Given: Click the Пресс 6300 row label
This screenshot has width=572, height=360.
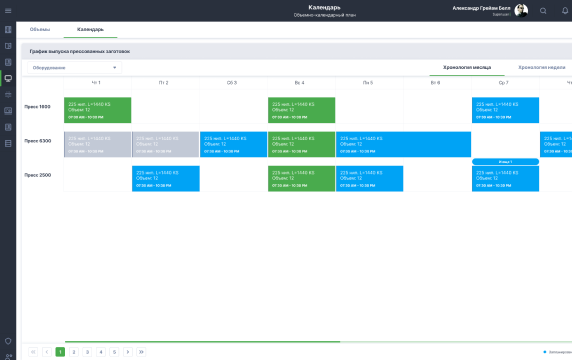Looking at the screenshot, I should [38, 141].
